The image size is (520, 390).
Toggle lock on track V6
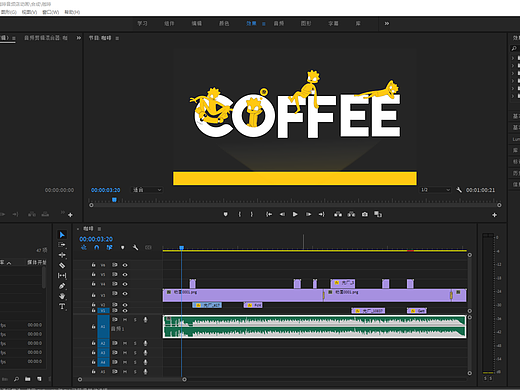[93, 265]
